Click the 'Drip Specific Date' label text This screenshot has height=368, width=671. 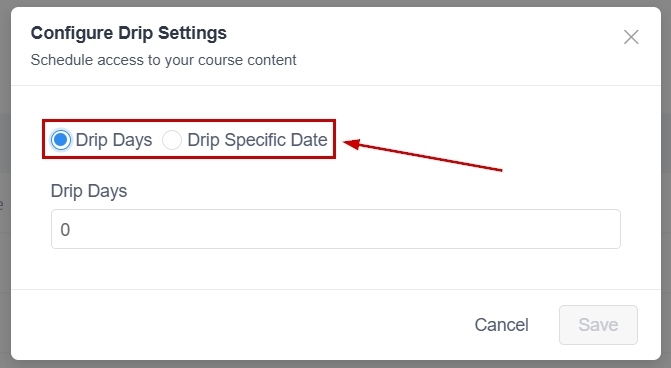click(257, 140)
